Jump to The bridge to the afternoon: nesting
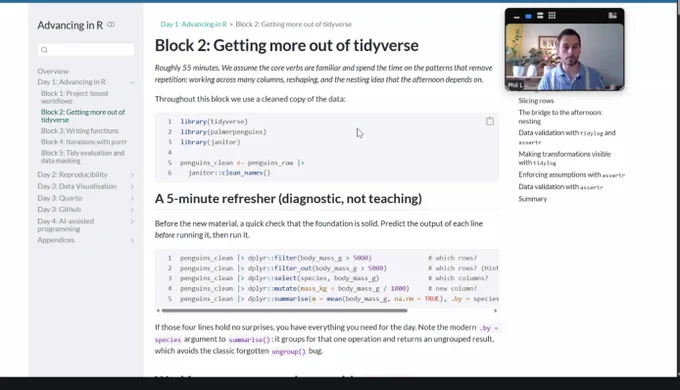Screen dimensions: 680x390 click(x=560, y=117)
